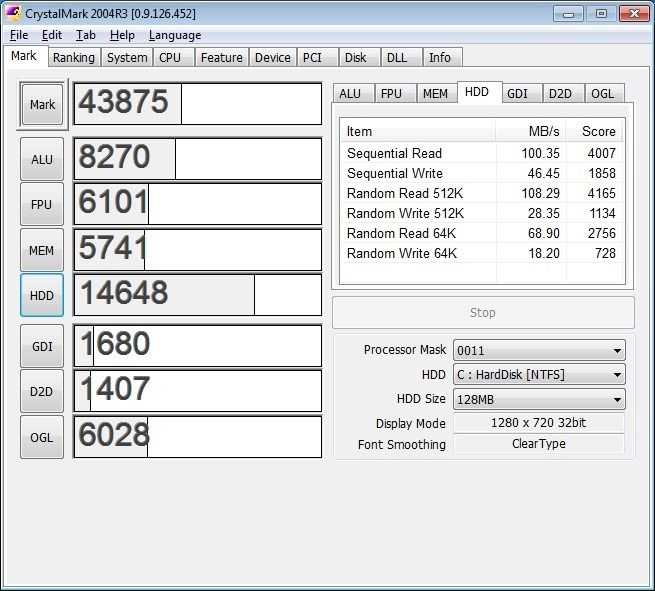Click the Score column header
This screenshot has width=655, height=591.
click(595, 131)
